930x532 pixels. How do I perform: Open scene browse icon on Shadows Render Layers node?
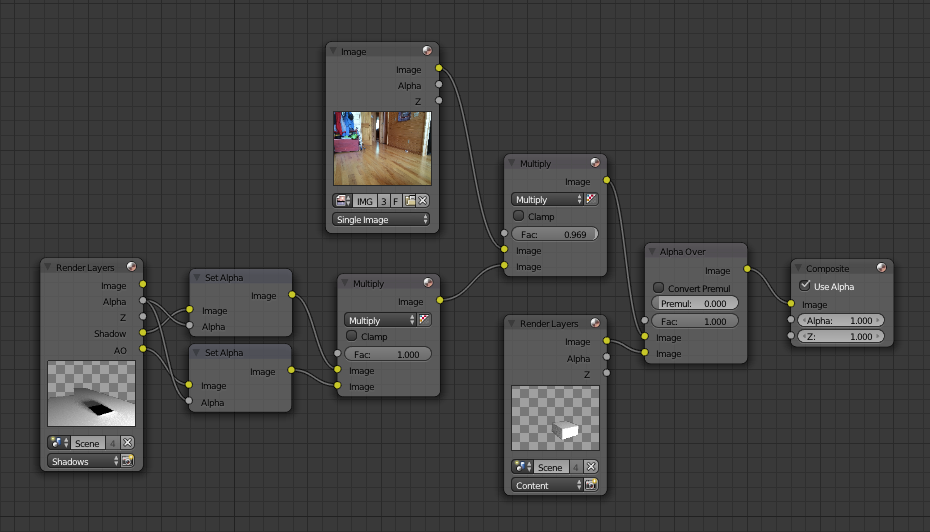coord(58,443)
